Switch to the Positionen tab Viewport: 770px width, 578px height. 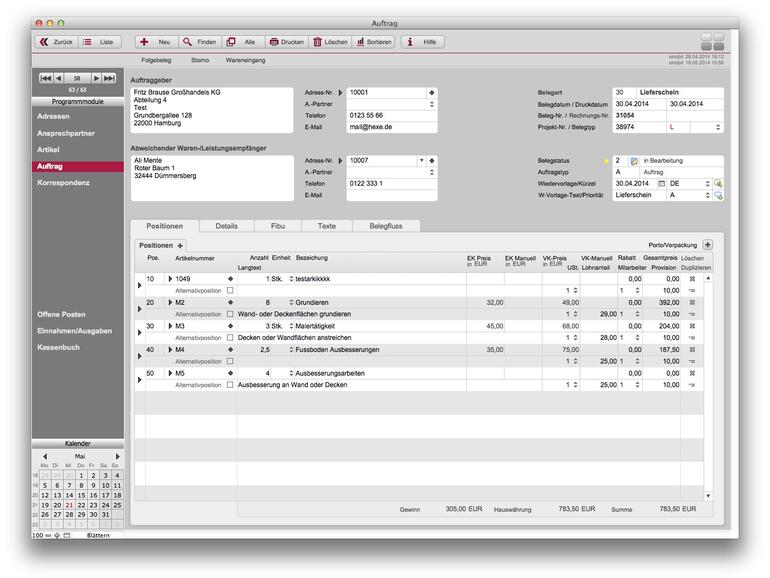[x=165, y=226]
